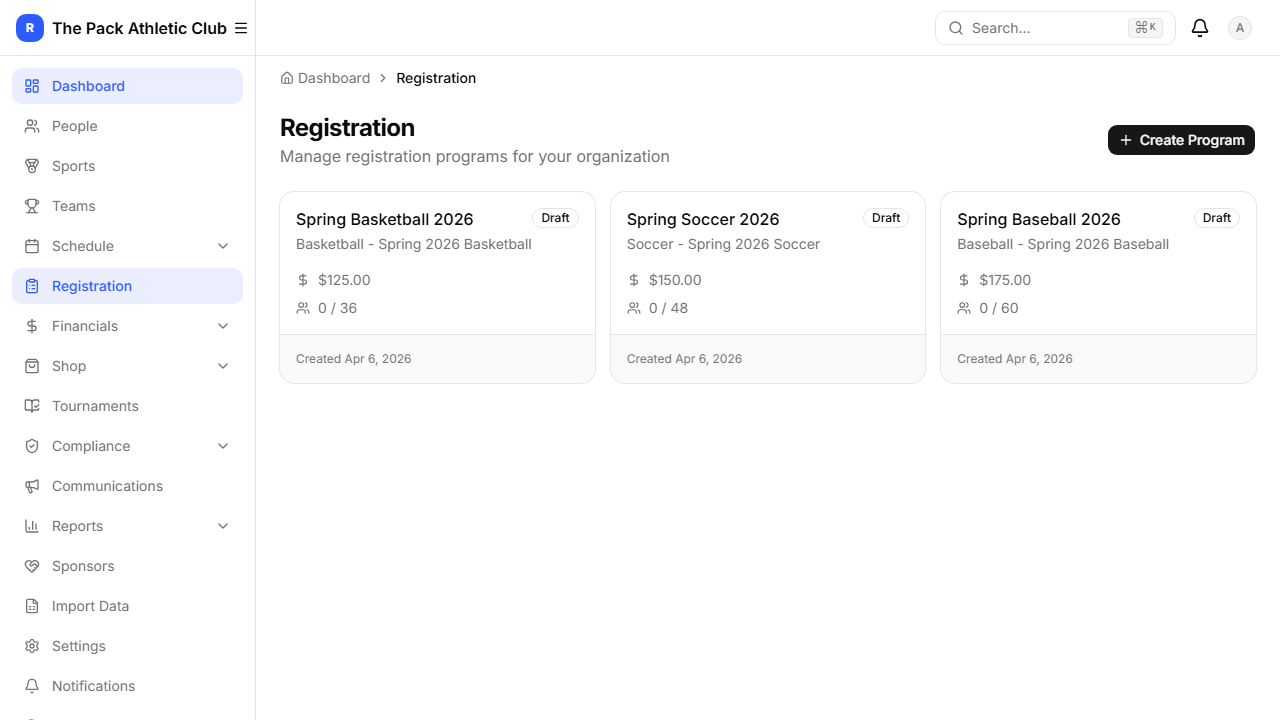Click the Sports medal icon
1280x720 pixels.
(x=32, y=166)
